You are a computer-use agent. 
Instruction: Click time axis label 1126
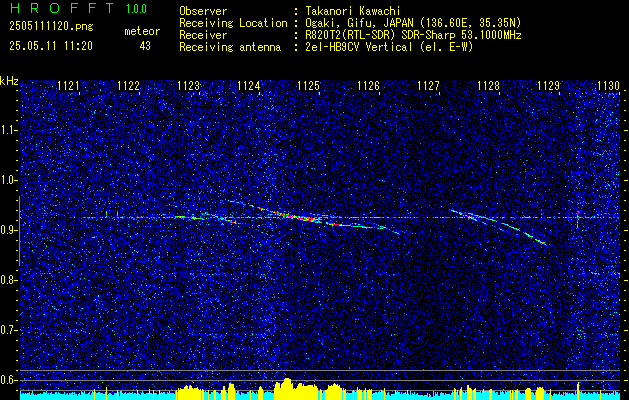(368, 86)
